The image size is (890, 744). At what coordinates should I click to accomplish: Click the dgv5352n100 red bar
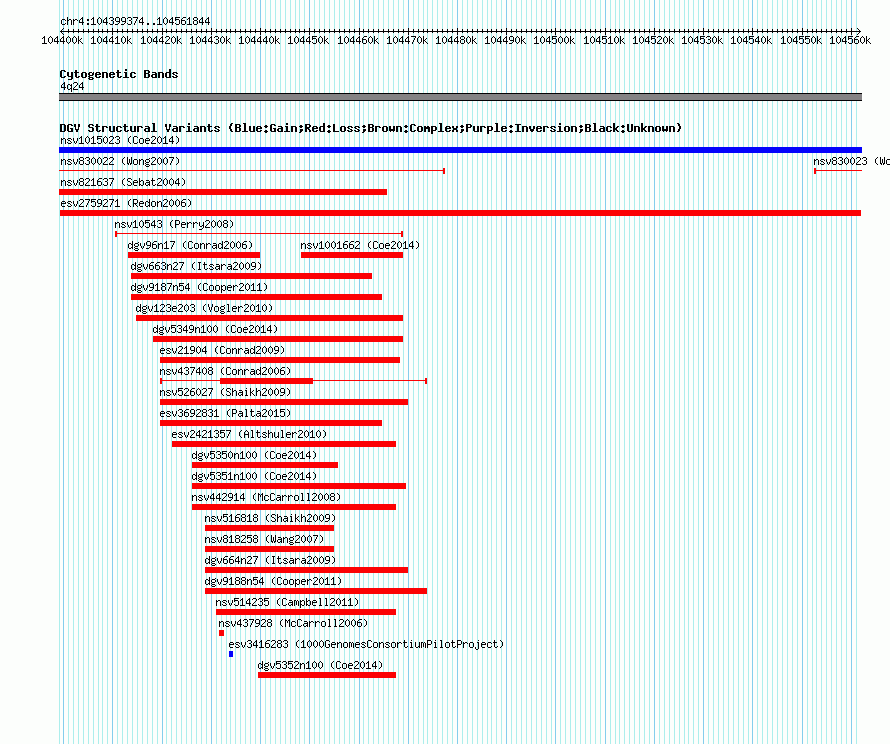click(x=327, y=675)
